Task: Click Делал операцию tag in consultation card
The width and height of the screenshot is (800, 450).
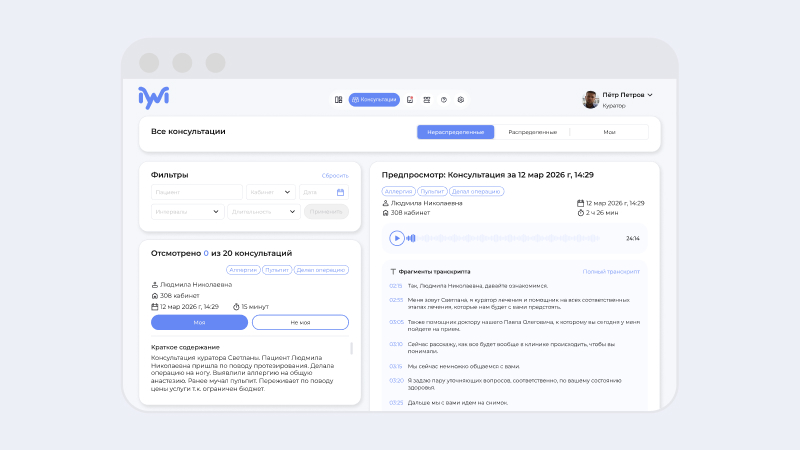Action: coord(321,270)
